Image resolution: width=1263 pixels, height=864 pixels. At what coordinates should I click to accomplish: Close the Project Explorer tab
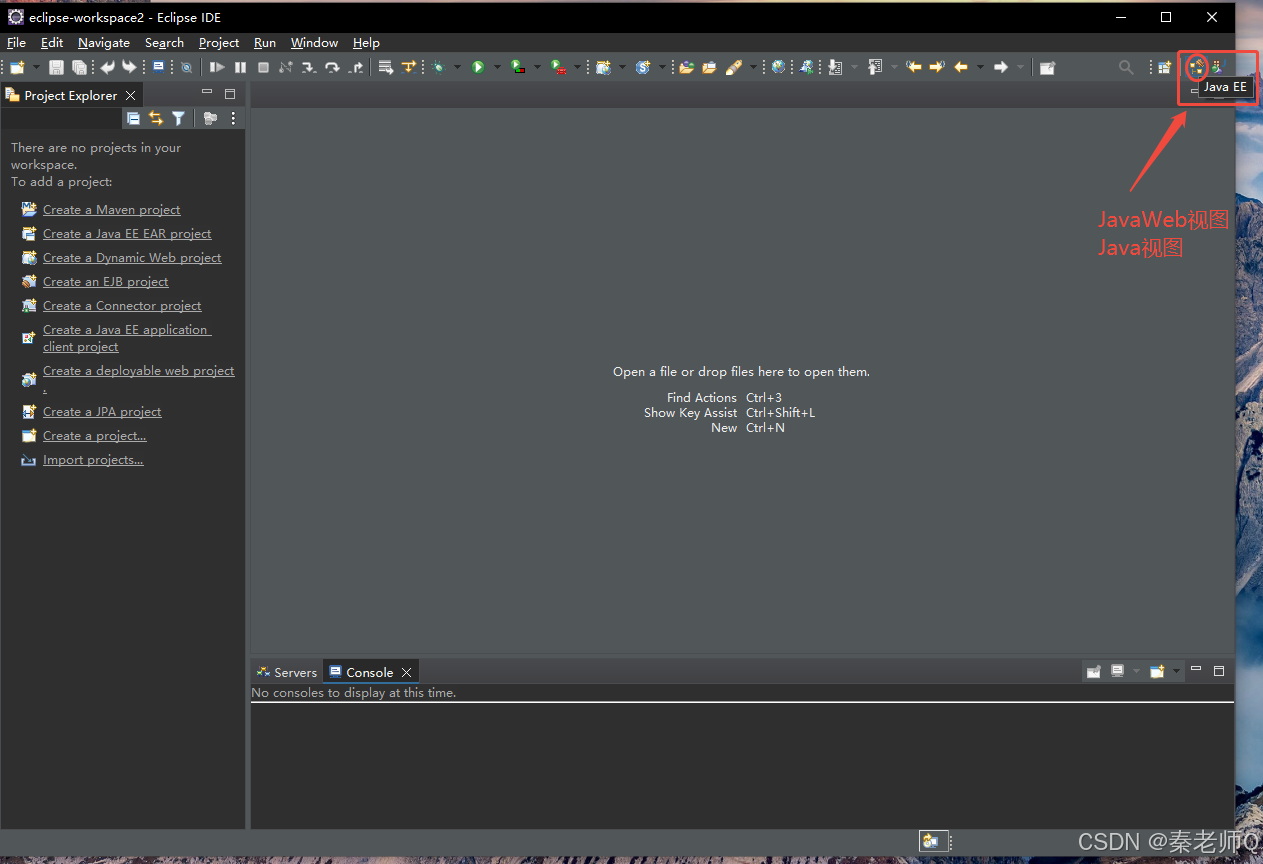coord(131,95)
